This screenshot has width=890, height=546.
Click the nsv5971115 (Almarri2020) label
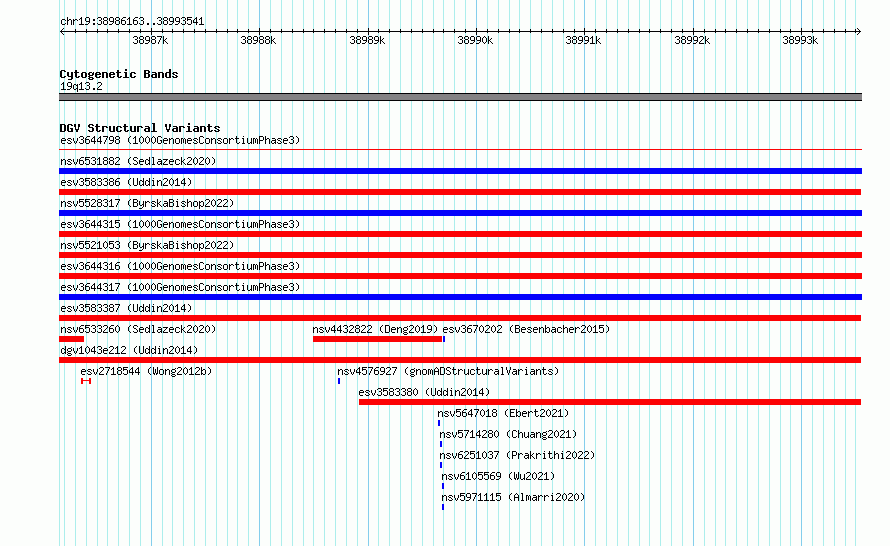[x=513, y=497]
